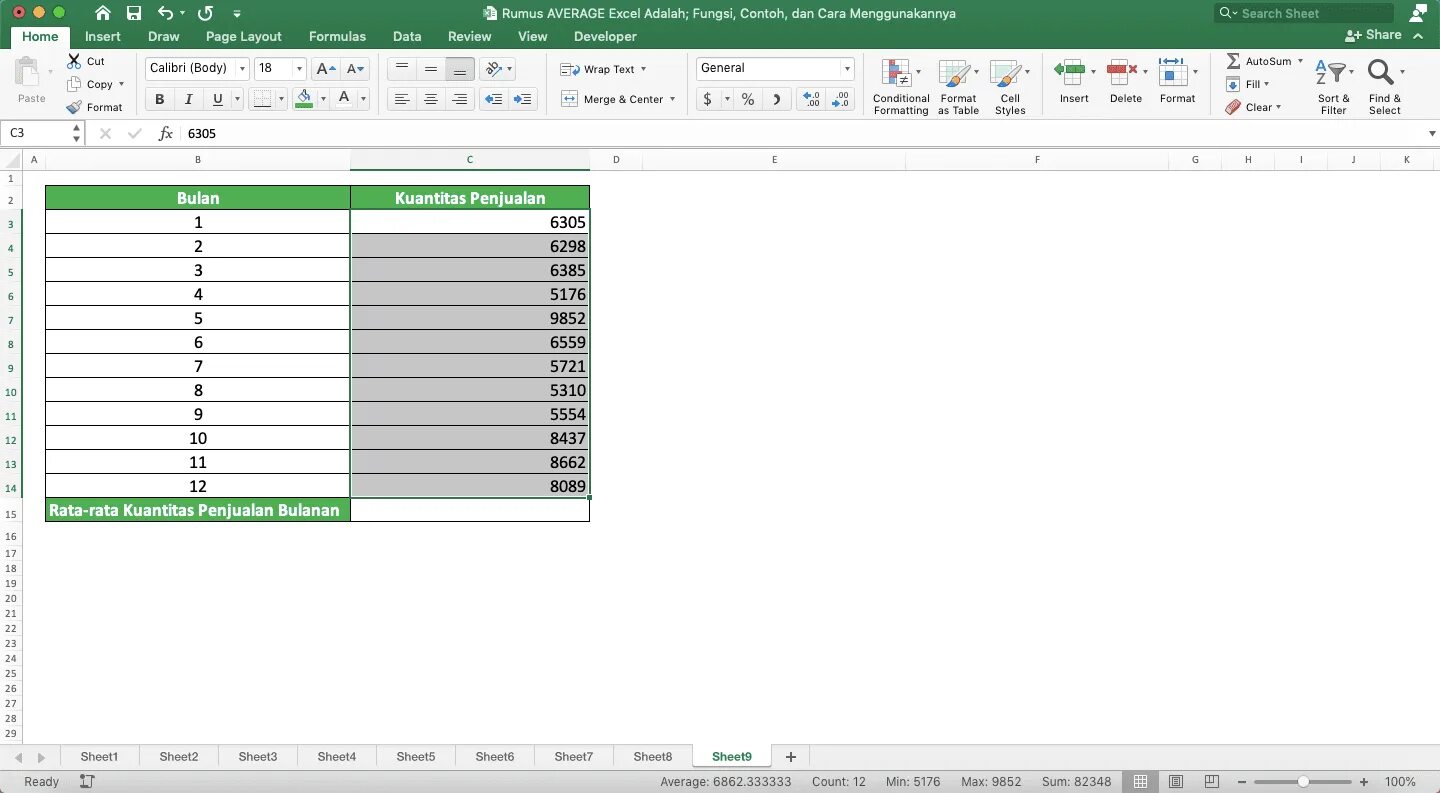Increase the indent
Viewport: 1440px width, 793px height.
pyautogui.click(x=522, y=99)
